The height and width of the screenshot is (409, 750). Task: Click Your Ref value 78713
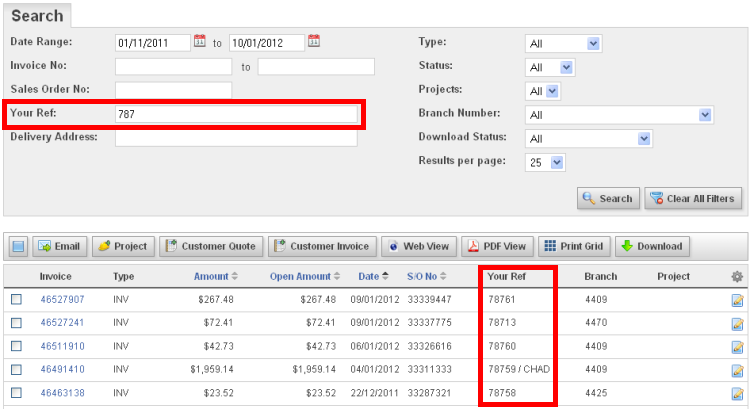click(502, 323)
